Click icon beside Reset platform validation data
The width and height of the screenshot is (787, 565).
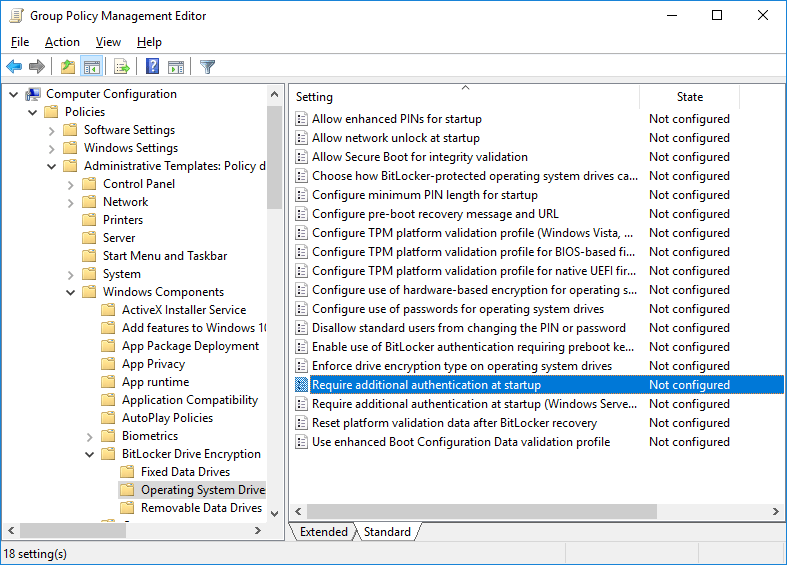pos(301,423)
